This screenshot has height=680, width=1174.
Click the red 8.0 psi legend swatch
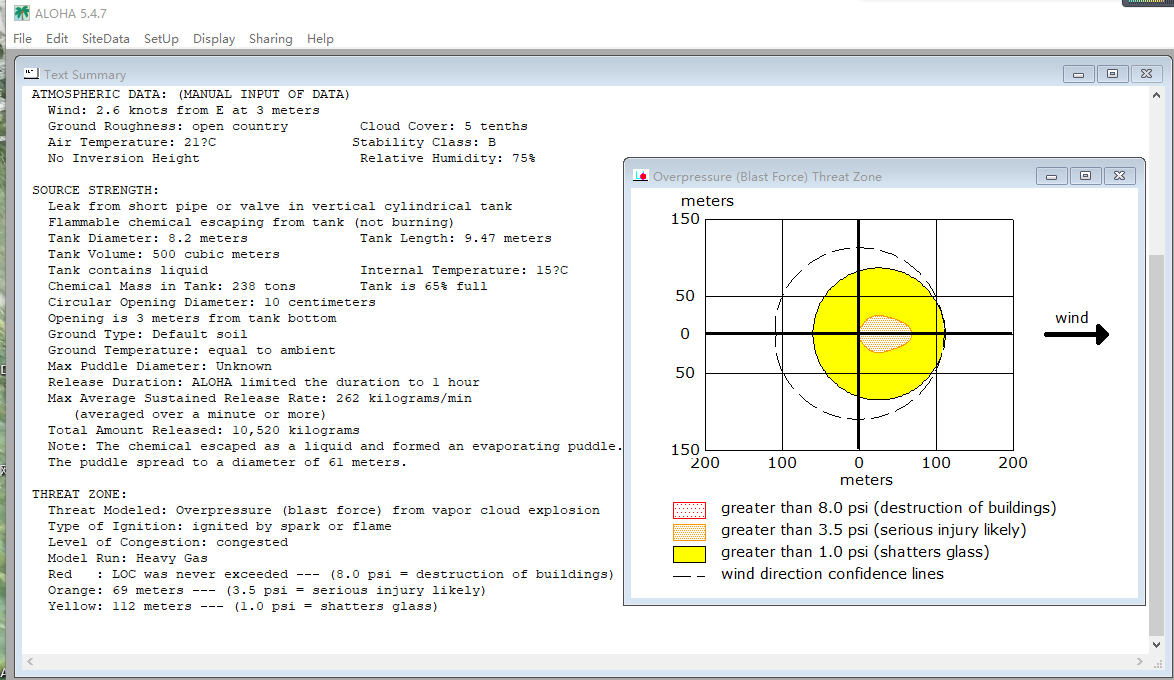pos(689,510)
